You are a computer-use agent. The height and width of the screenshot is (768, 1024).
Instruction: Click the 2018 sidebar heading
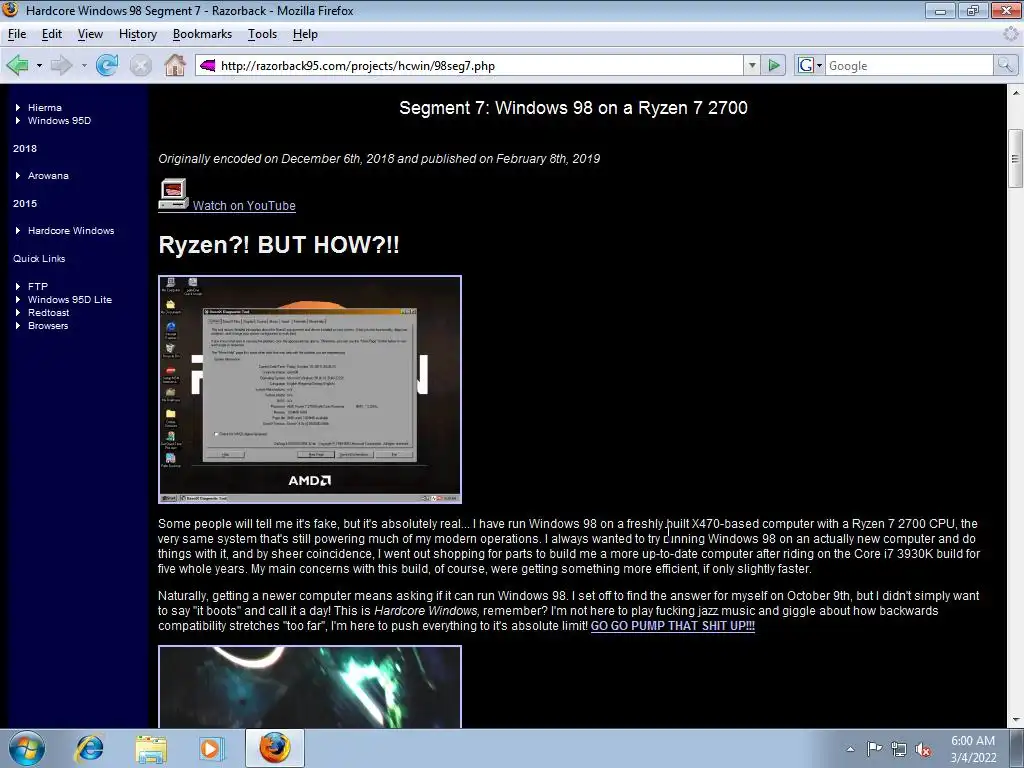pos(25,148)
